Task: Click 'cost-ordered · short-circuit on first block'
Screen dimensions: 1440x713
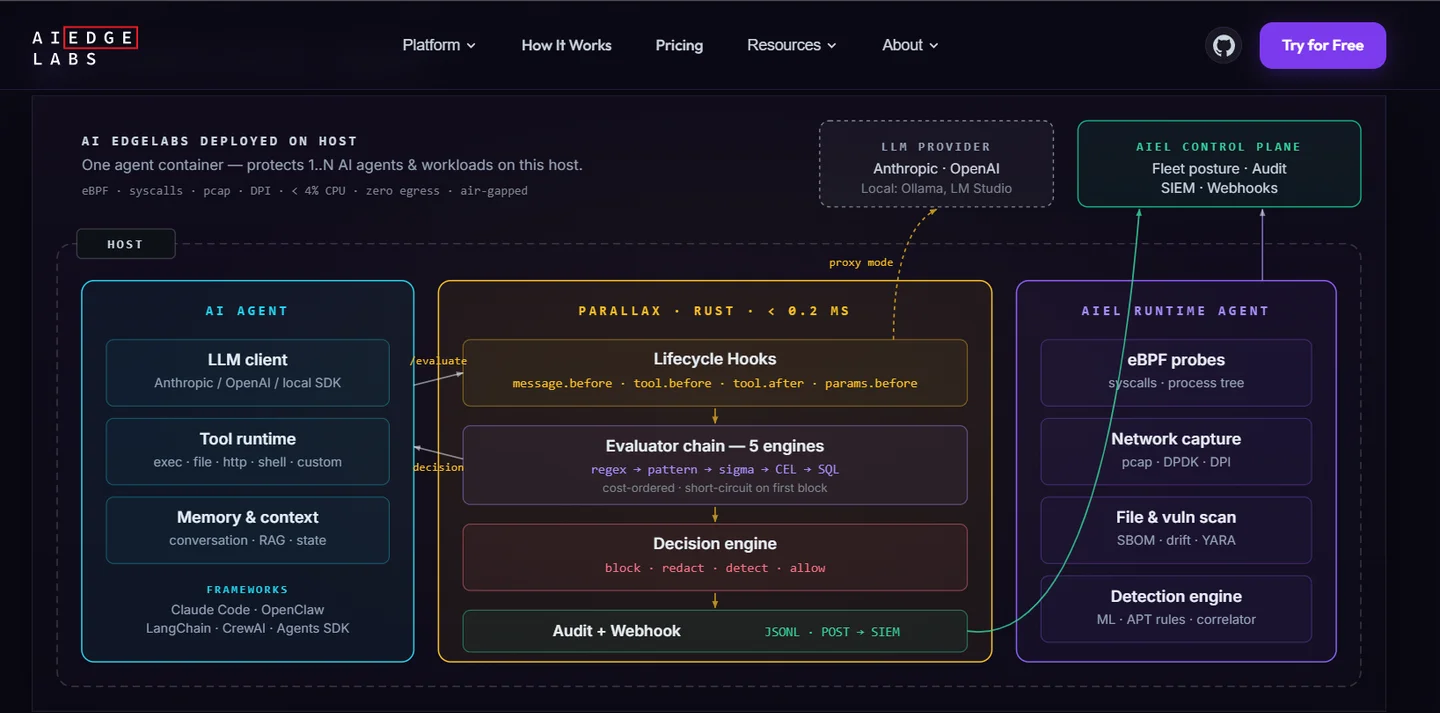Action: click(715, 488)
